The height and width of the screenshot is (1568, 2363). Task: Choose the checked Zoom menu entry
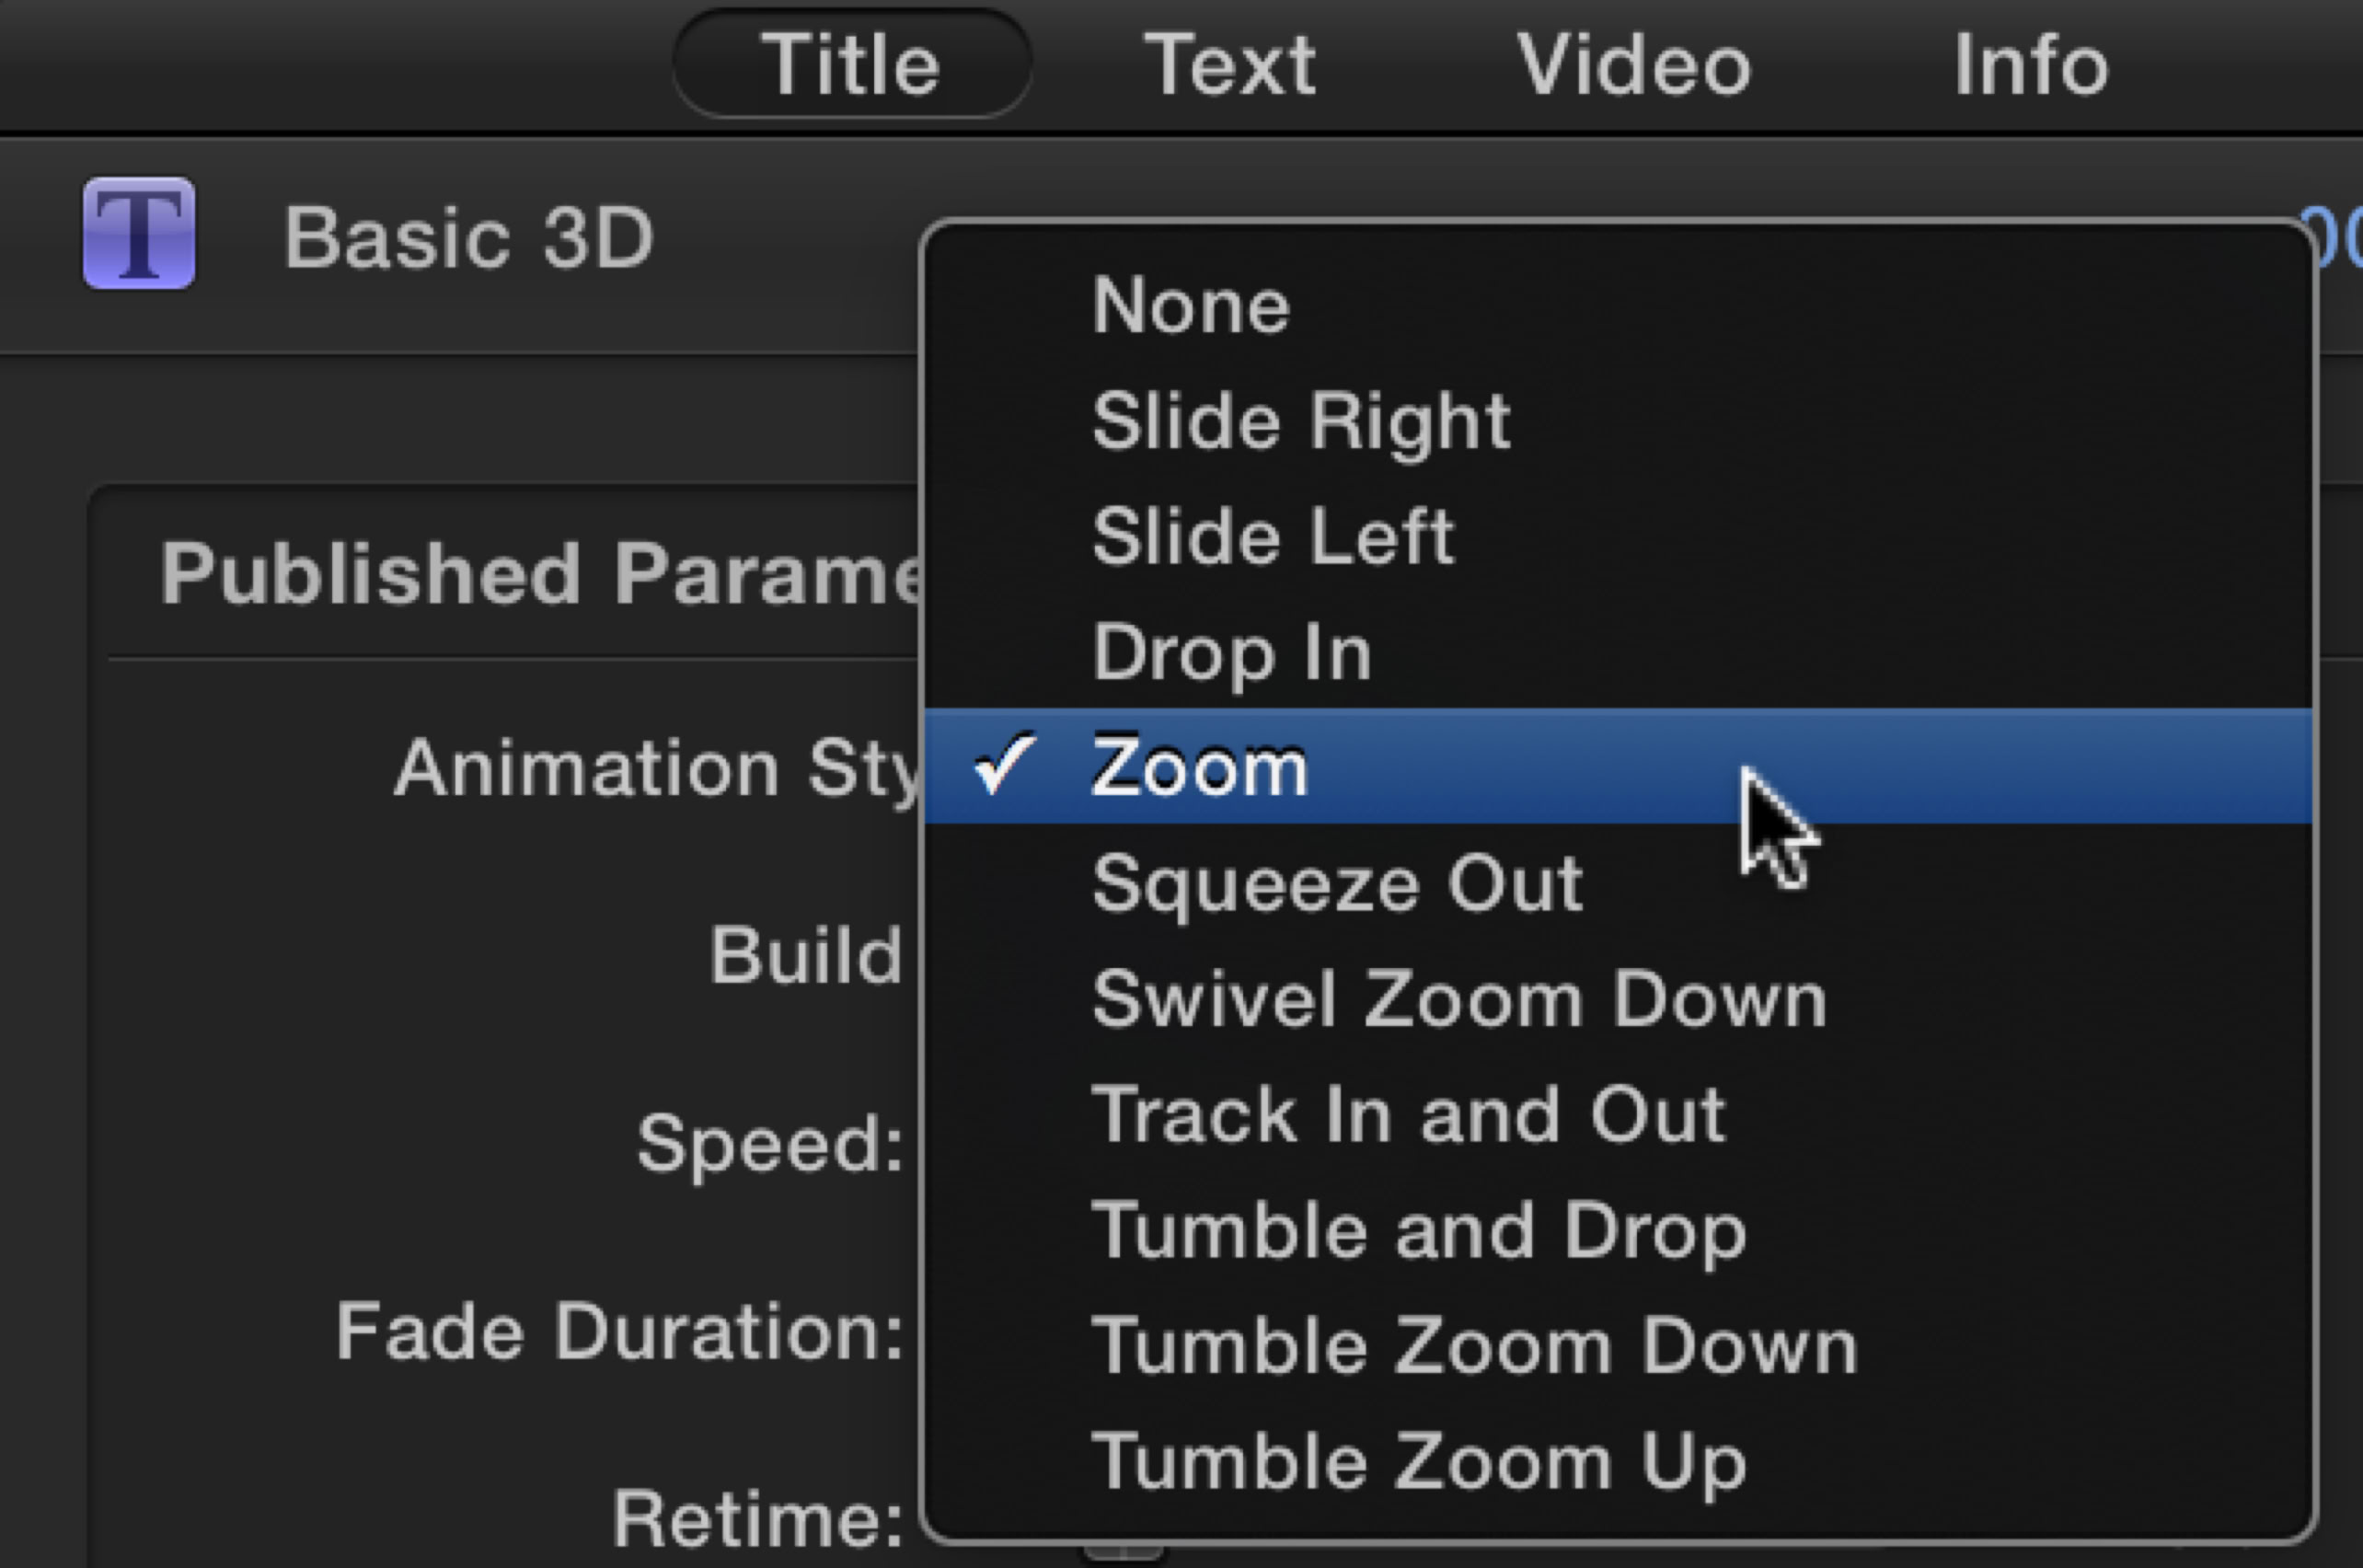pyautogui.click(x=1199, y=767)
